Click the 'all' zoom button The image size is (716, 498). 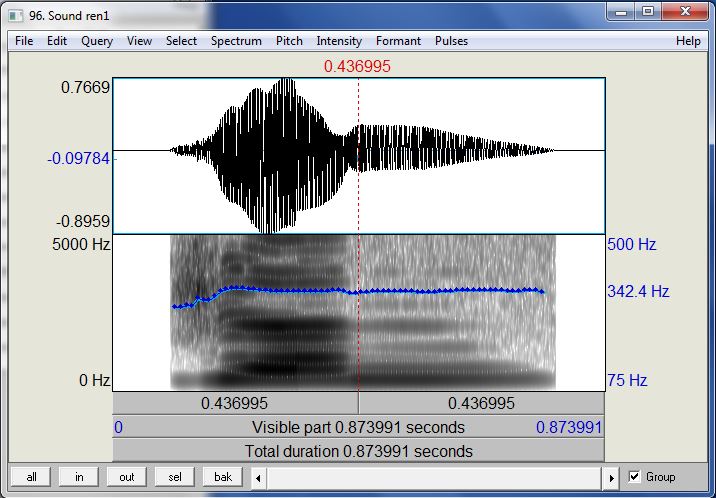tap(32, 477)
